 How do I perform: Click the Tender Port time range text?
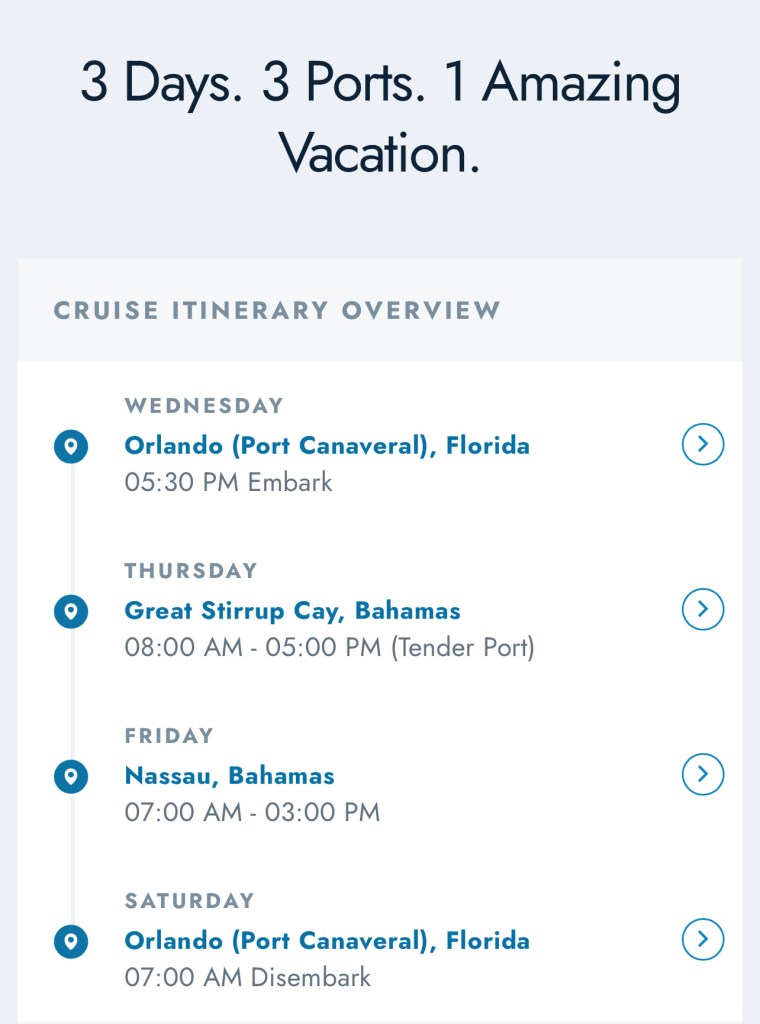329,648
